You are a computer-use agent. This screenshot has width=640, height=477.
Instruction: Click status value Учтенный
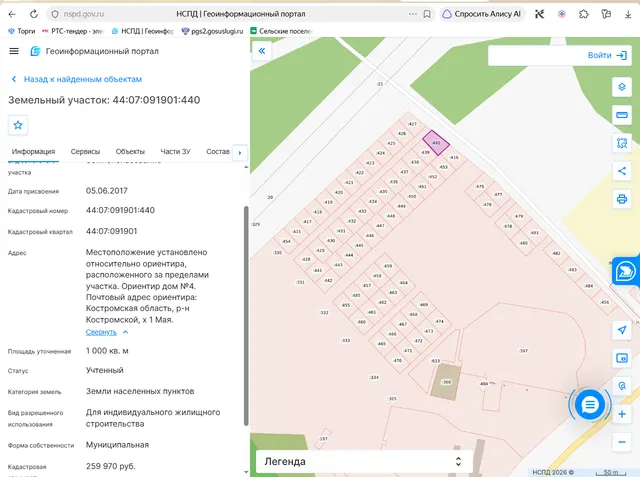click(x=104, y=371)
